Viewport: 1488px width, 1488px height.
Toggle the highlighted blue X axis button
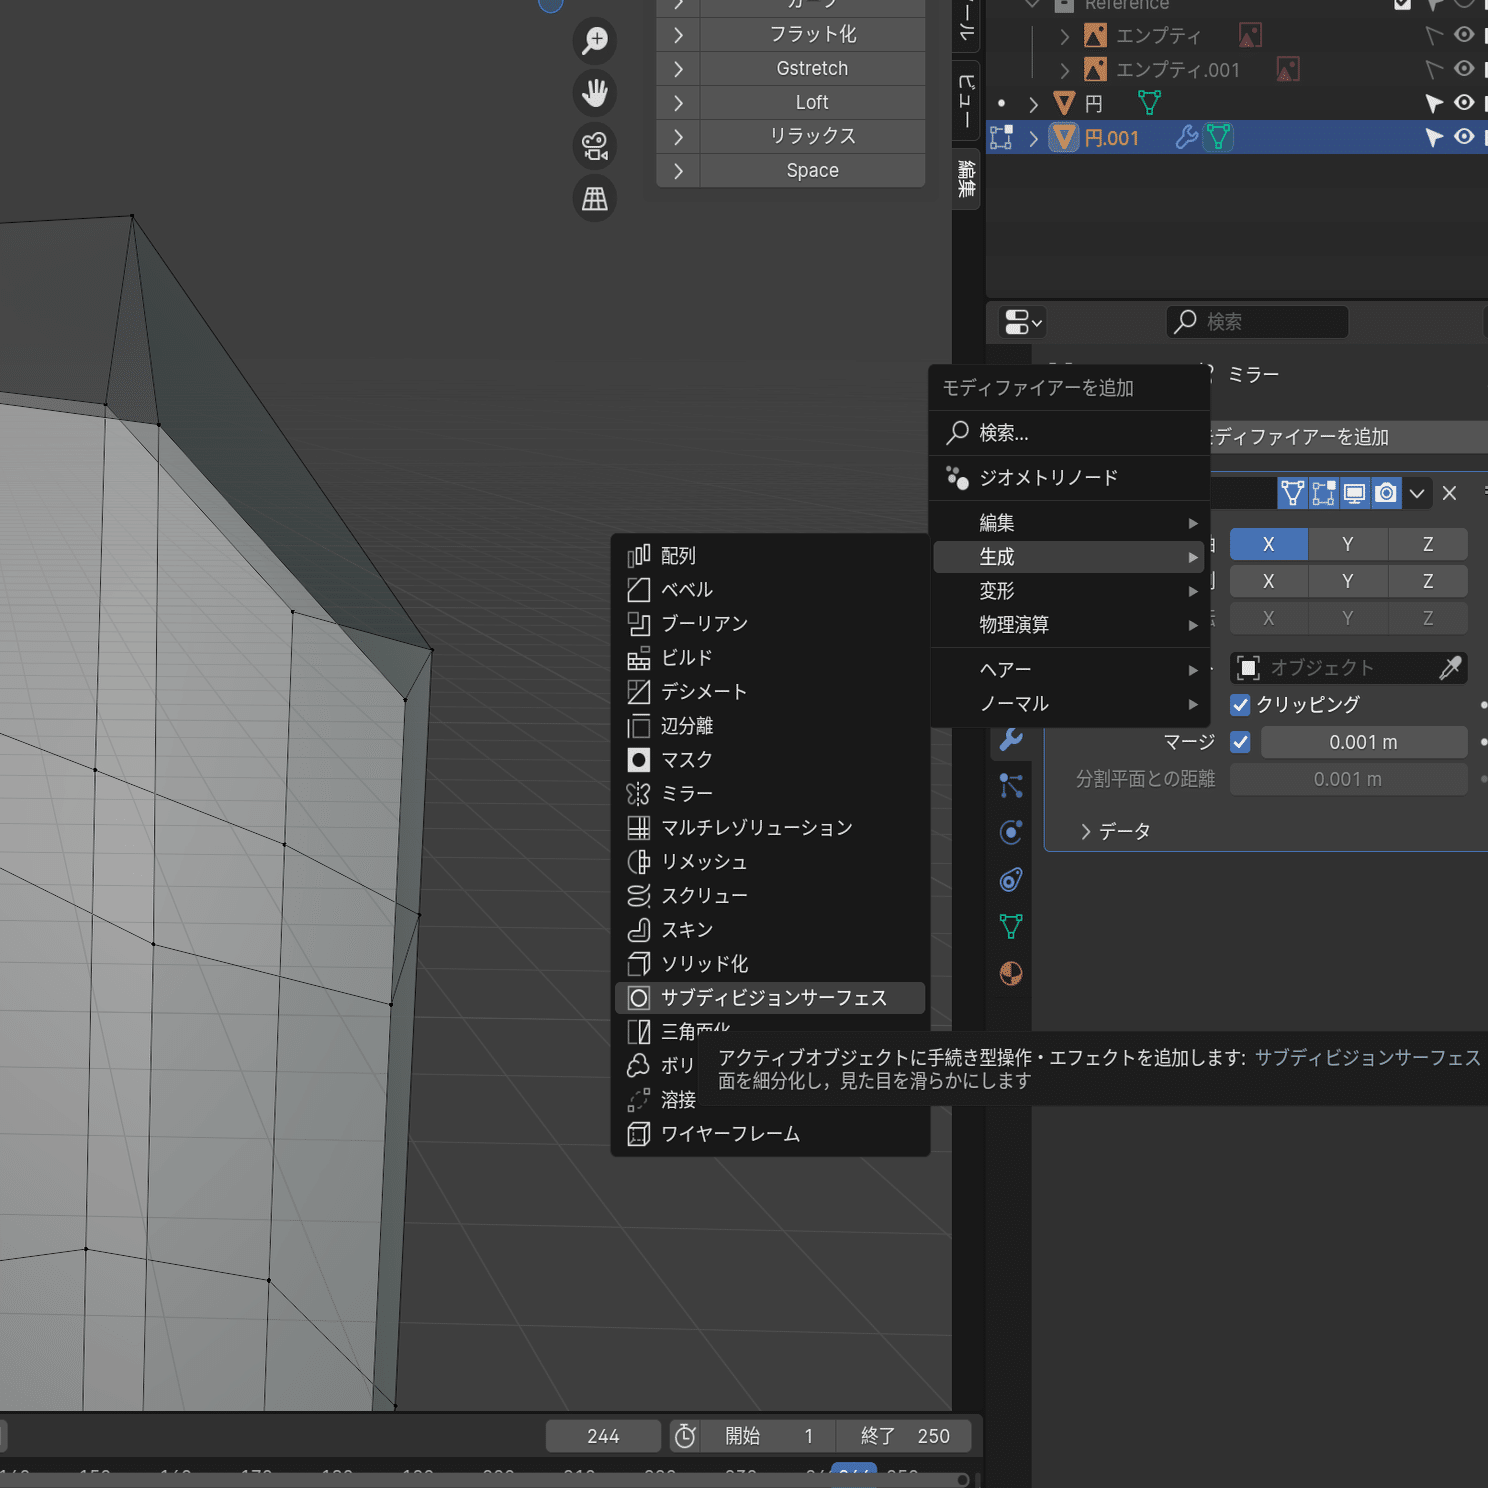tap(1269, 544)
